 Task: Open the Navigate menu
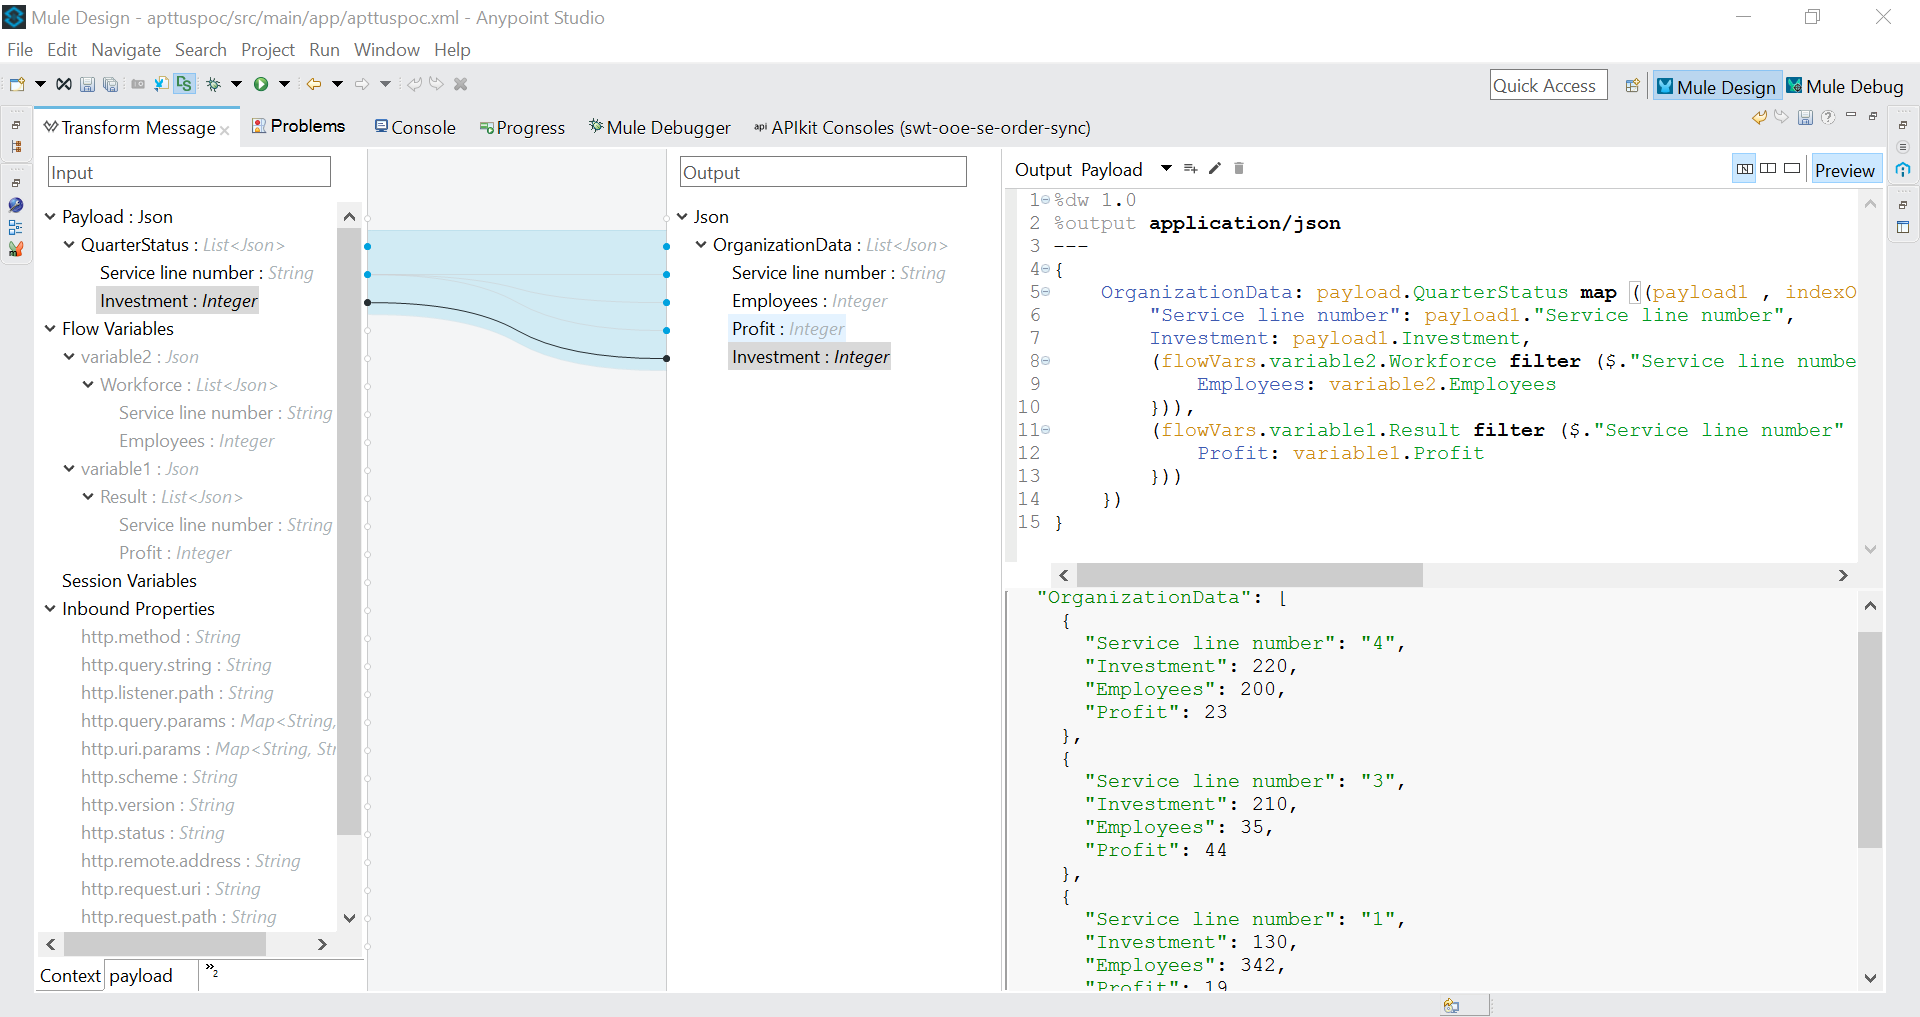125,50
